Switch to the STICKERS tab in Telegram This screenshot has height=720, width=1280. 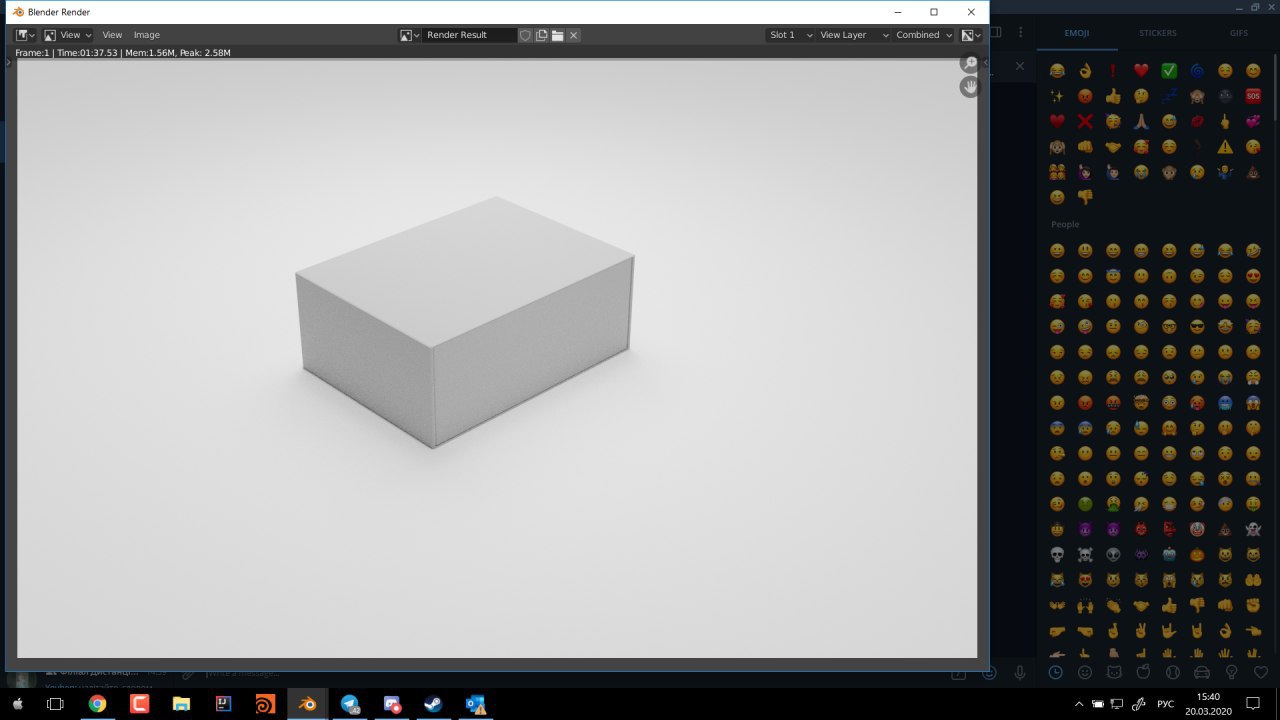coord(1158,33)
